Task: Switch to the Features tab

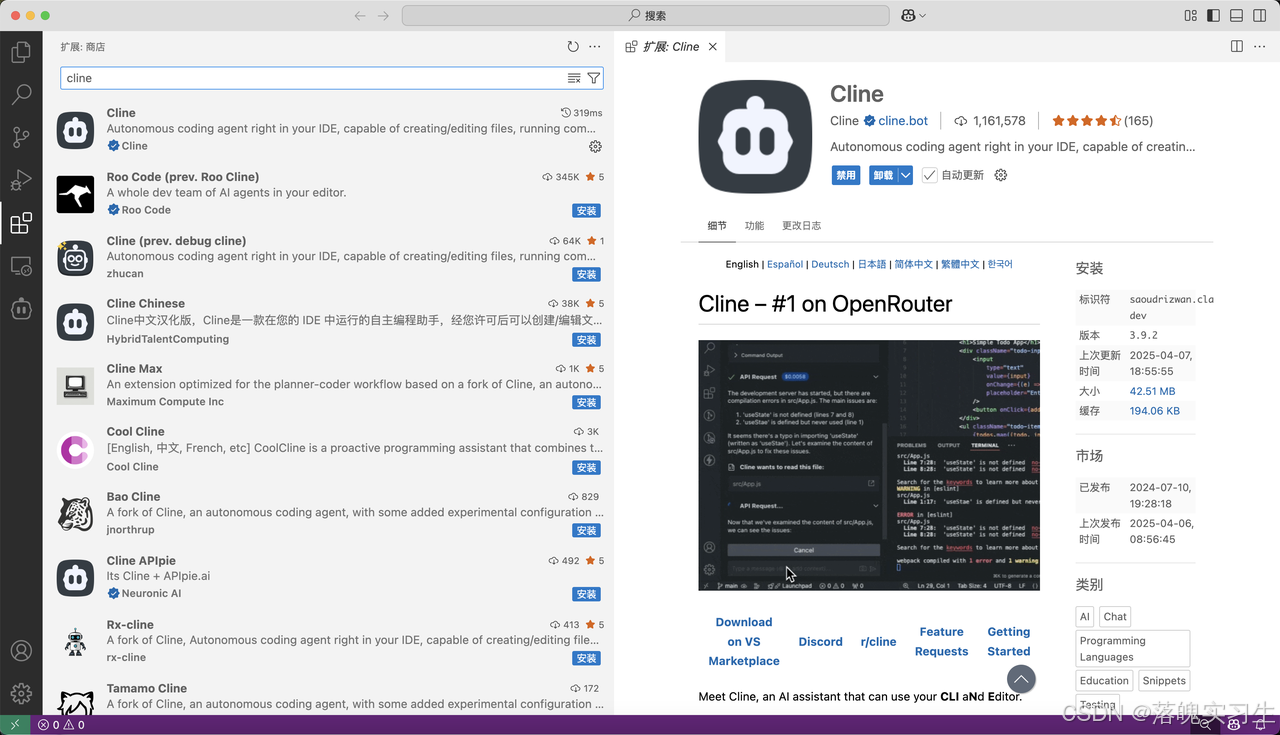Action: (x=754, y=226)
